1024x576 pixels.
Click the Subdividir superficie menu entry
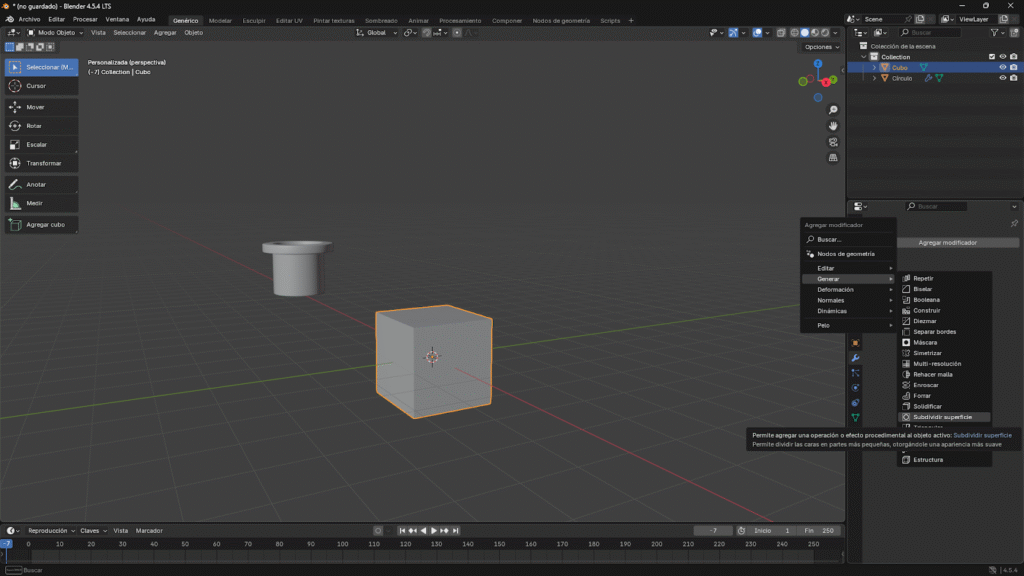point(942,417)
